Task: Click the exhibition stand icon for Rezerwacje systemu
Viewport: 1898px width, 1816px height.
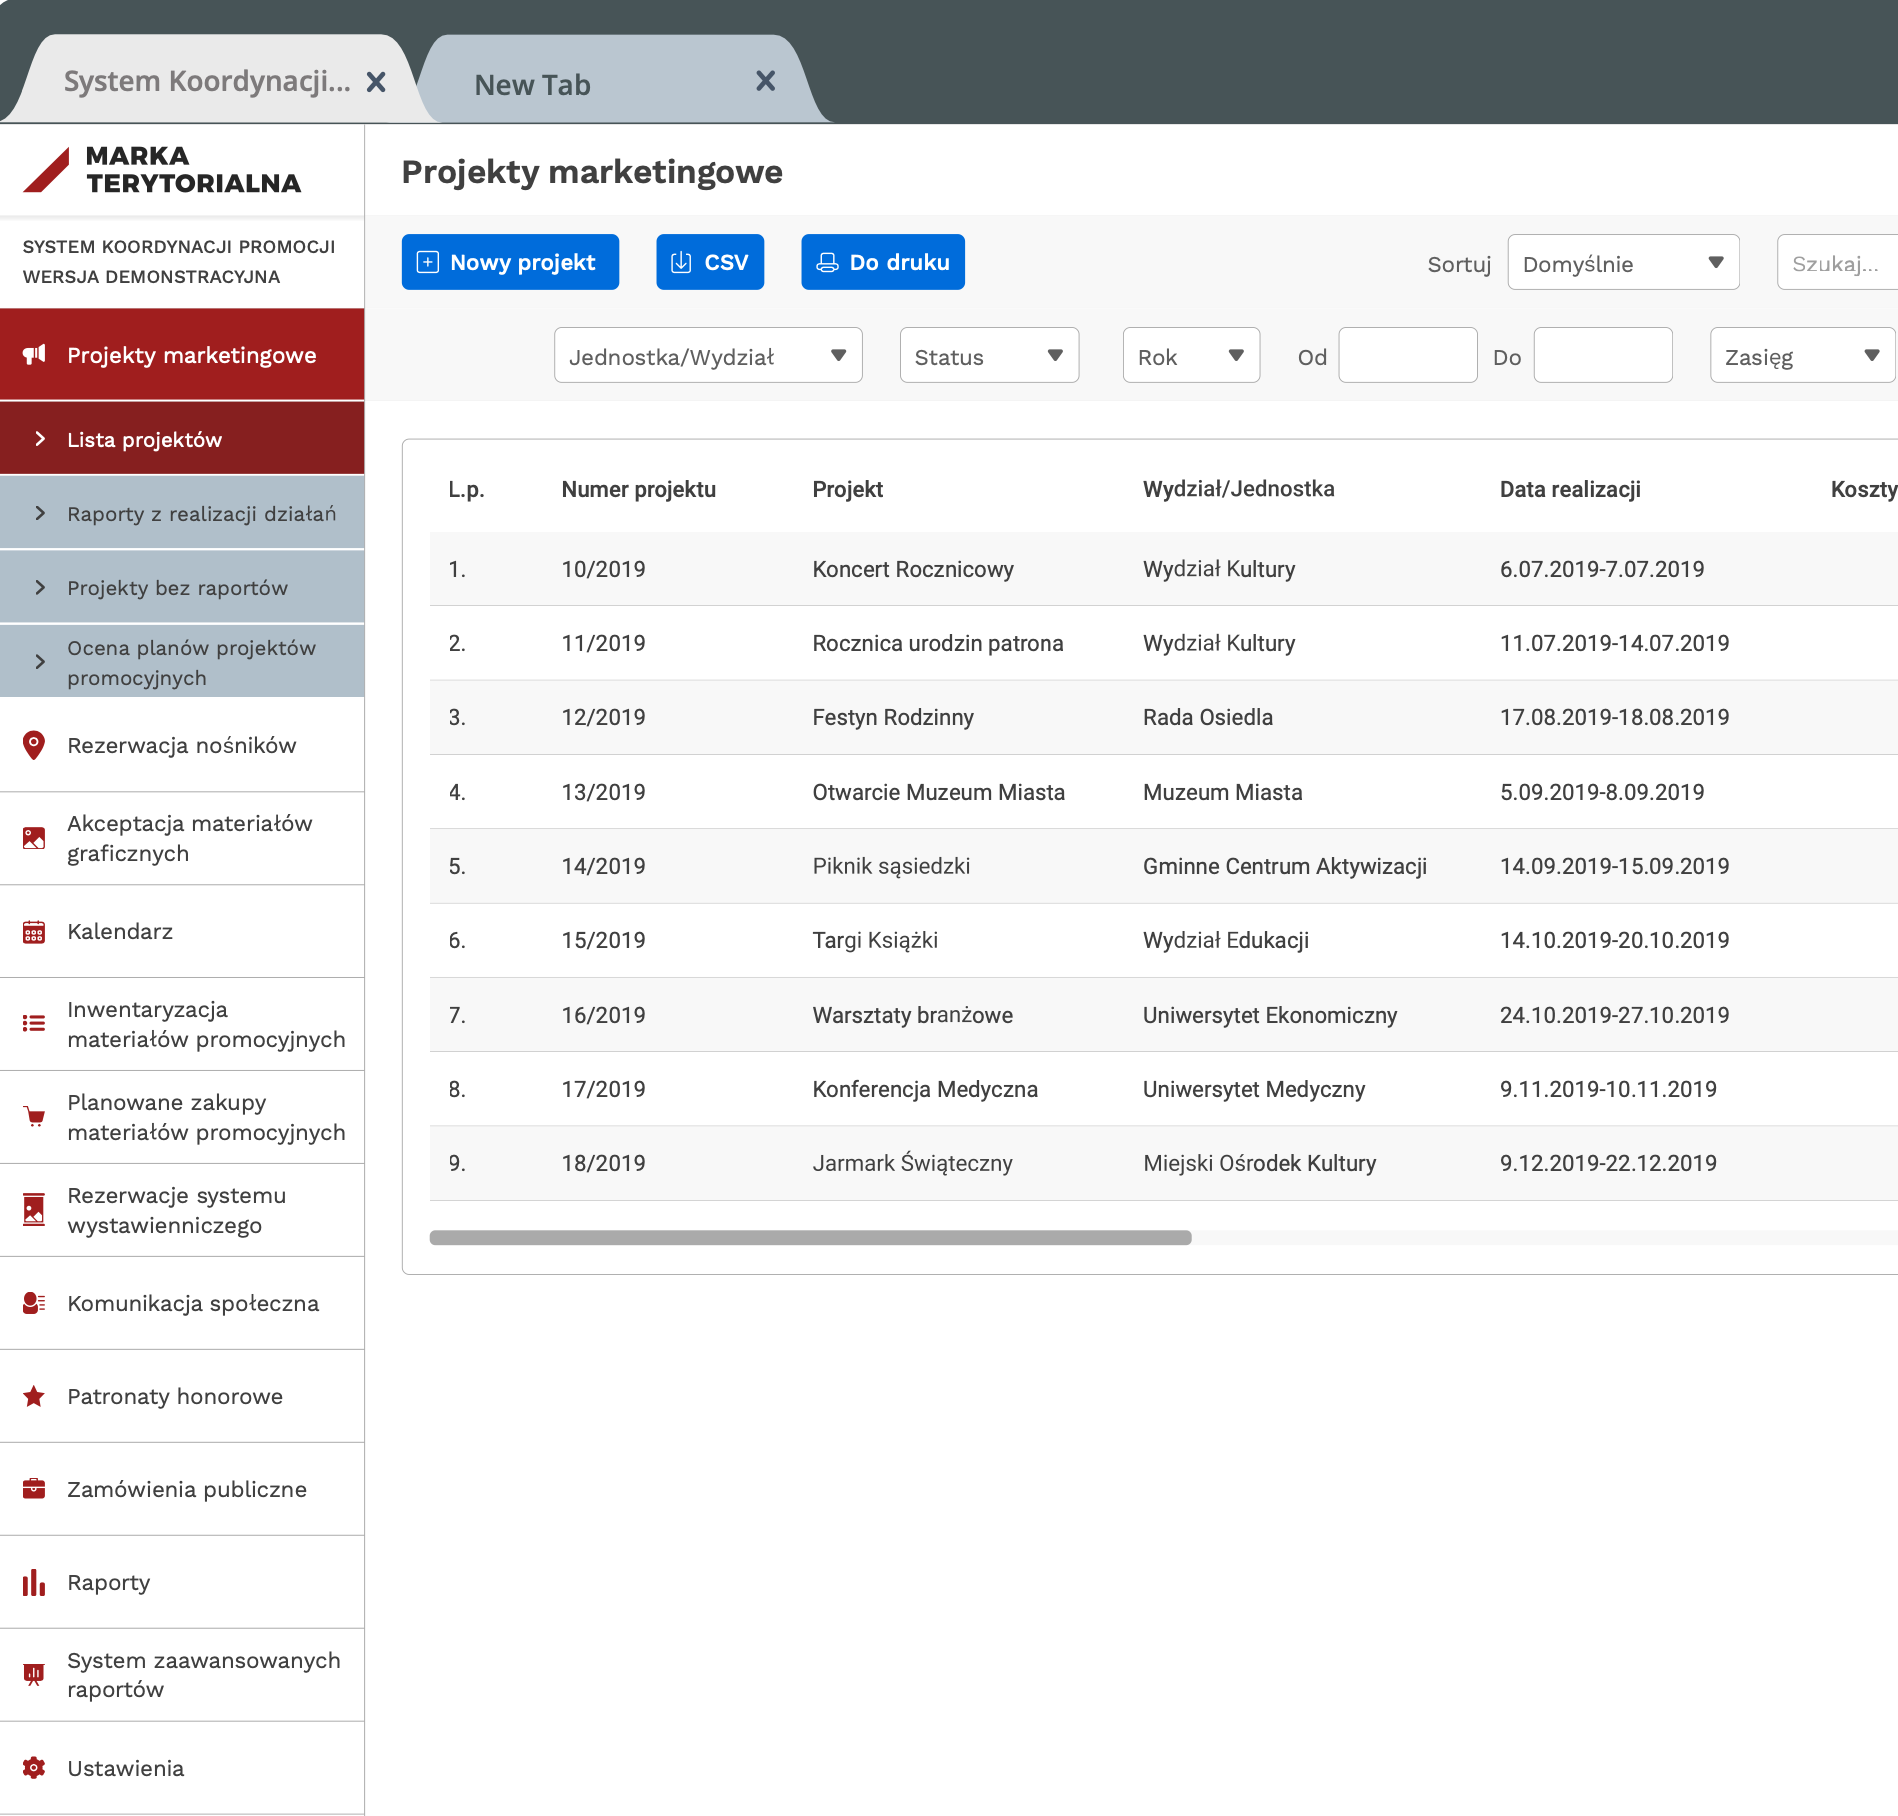Action: [34, 1209]
